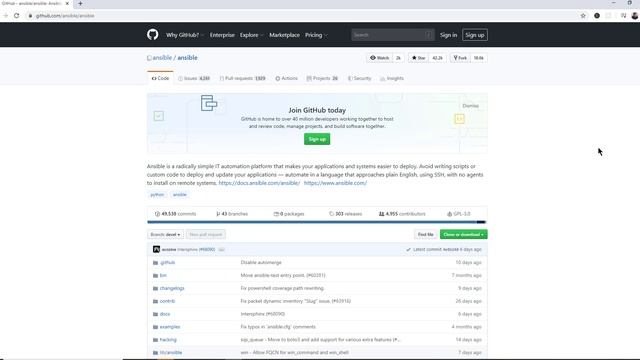Screen dimensions: 640x360
Task: Watch the ansible repository
Action: [379, 58]
